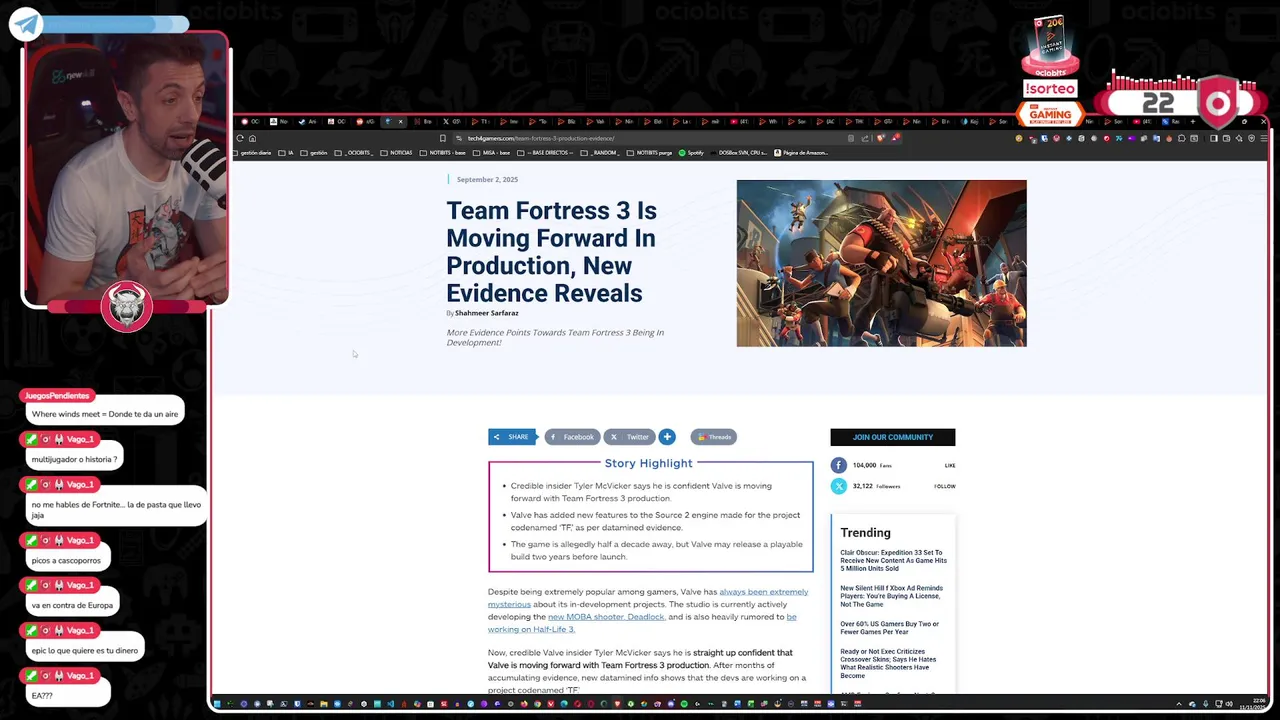Open 'always been extremely mysterious' link

[648, 598]
